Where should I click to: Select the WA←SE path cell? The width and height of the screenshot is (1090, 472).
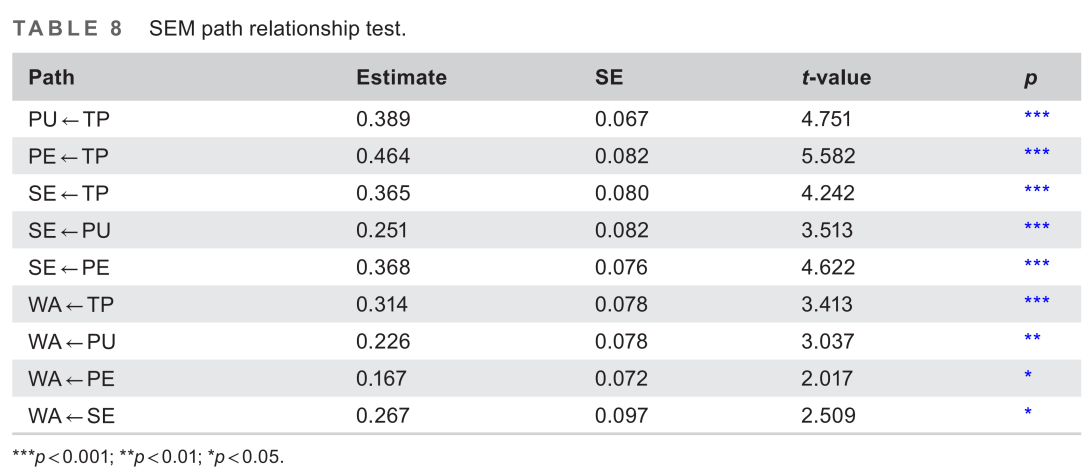[71, 415]
